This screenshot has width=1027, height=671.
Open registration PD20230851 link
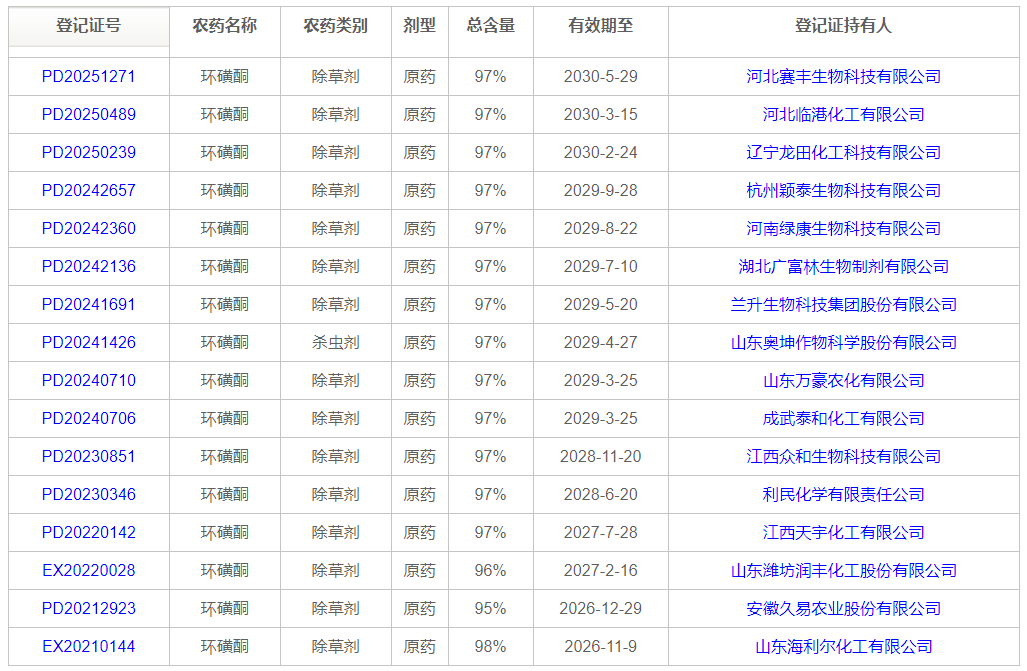(x=88, y=457)
